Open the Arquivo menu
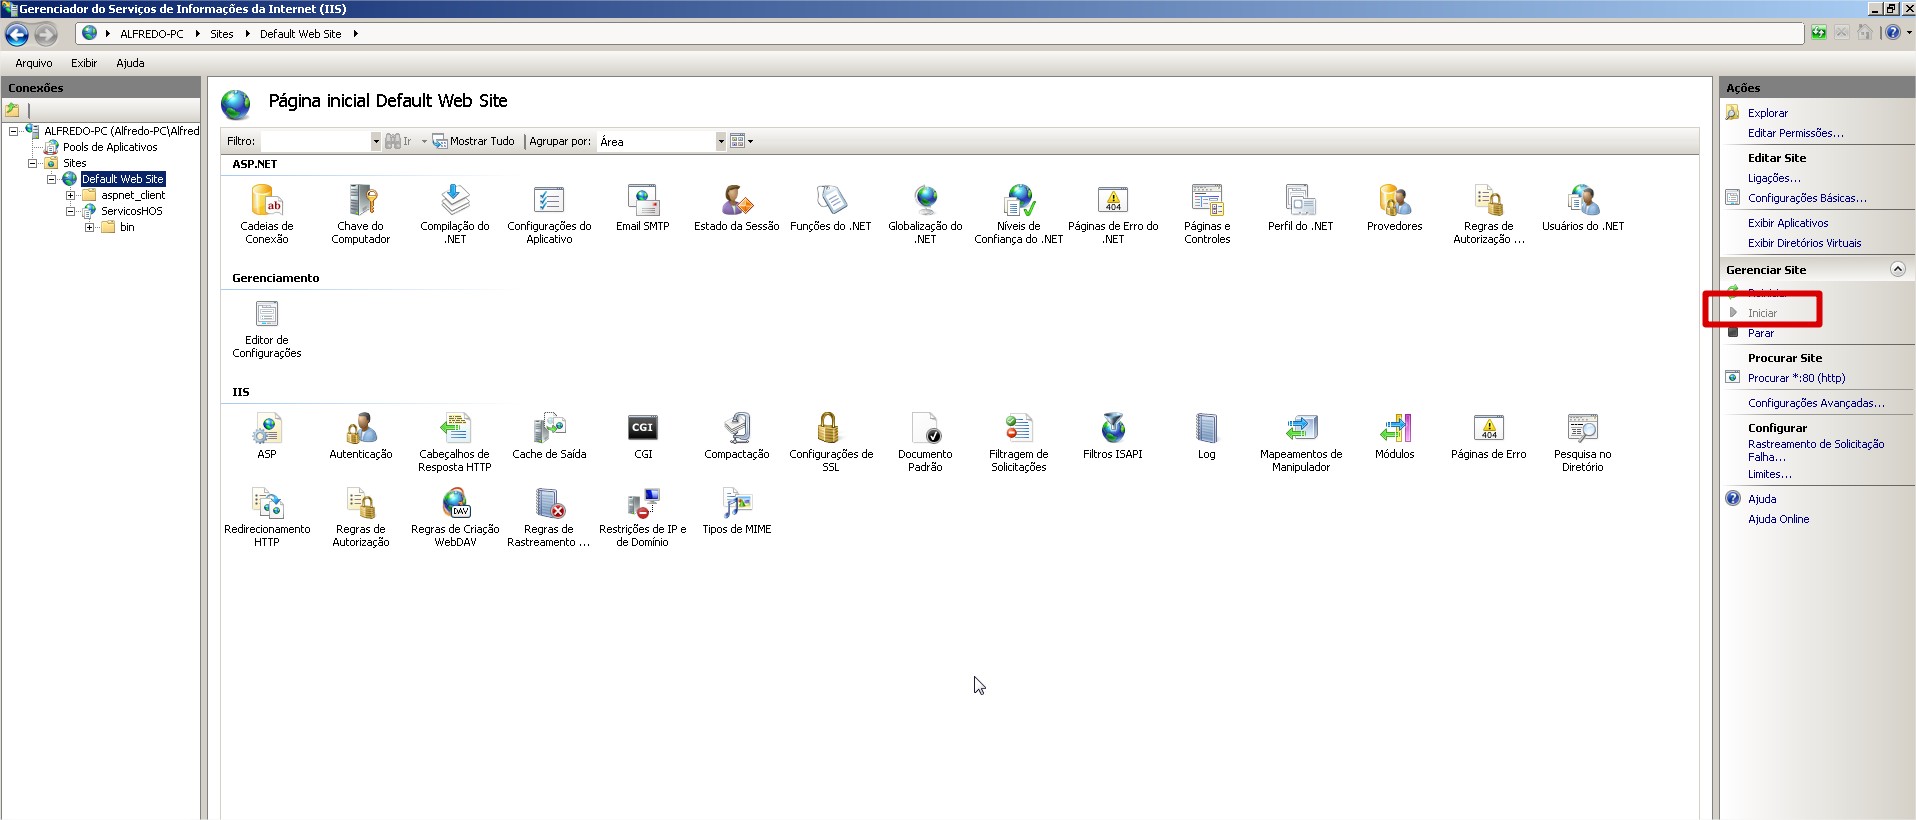 (x=34, y=63)
